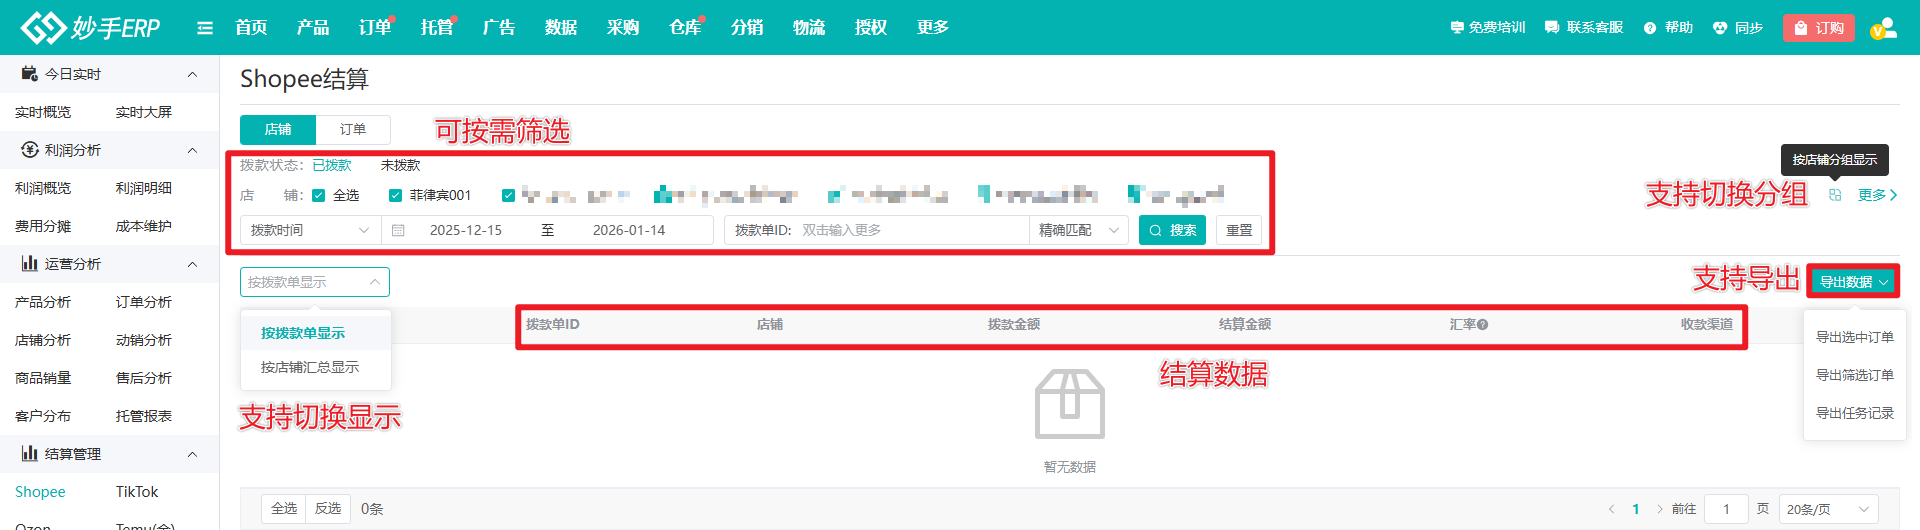The width and height of the screenshot is (1920, 530).
Task: Switch to the 店铺 tab
Action: tap(278, 129)
